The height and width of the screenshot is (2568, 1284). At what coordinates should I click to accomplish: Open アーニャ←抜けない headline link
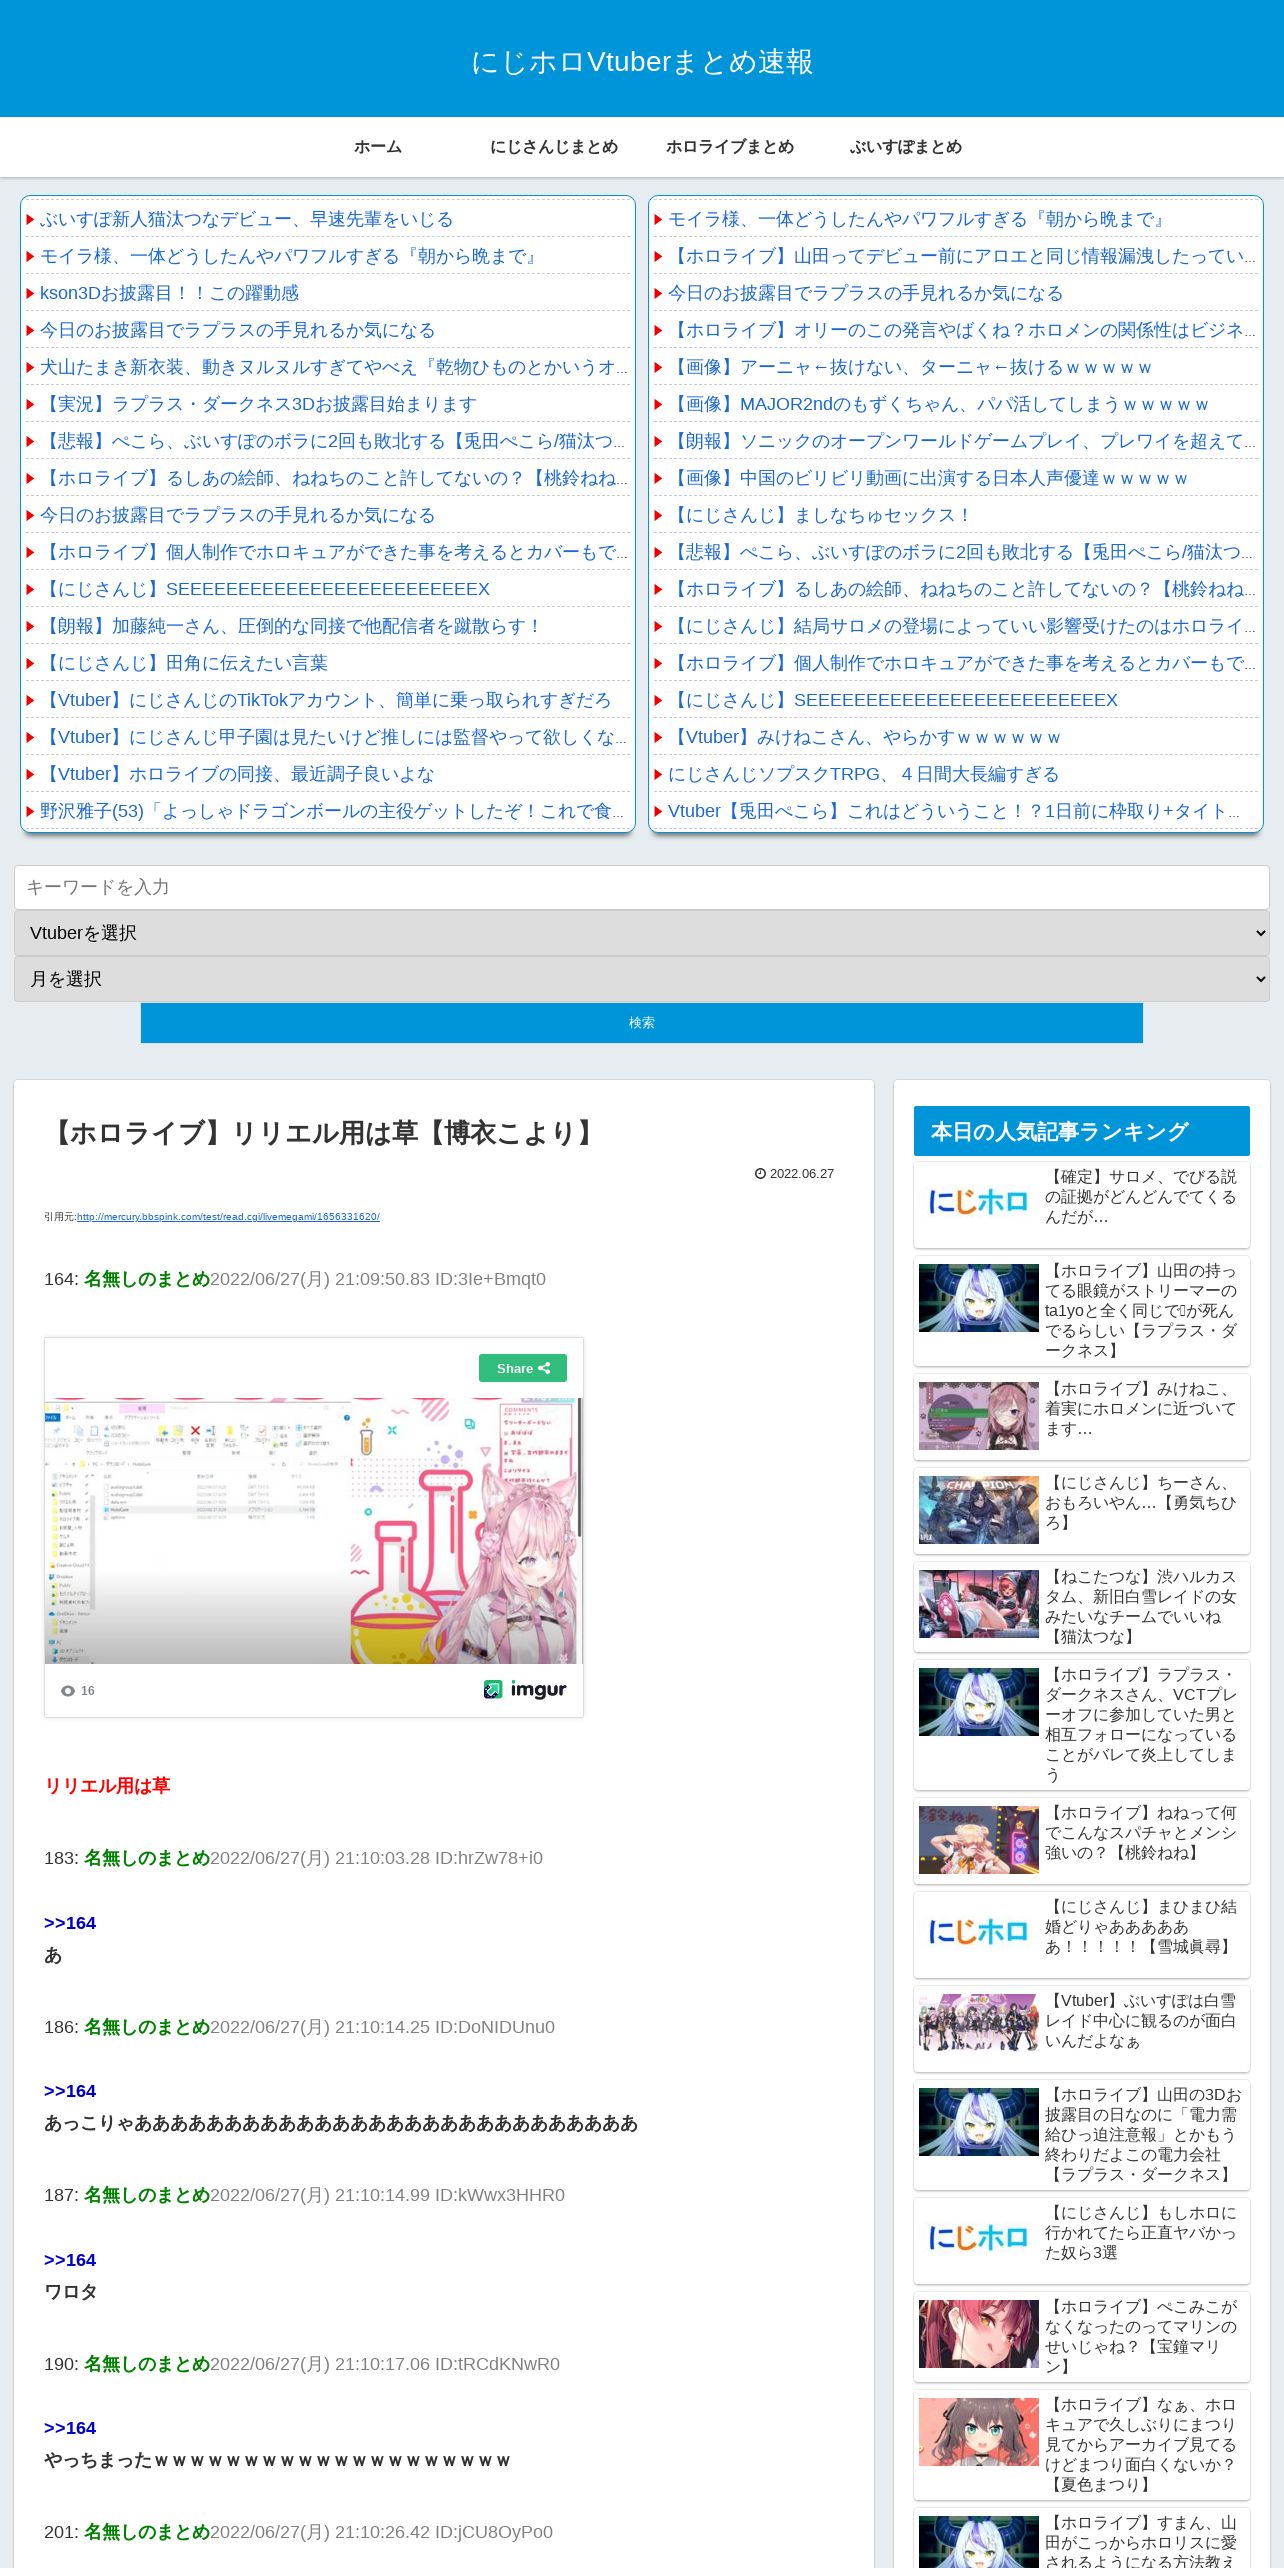[910, 367]
